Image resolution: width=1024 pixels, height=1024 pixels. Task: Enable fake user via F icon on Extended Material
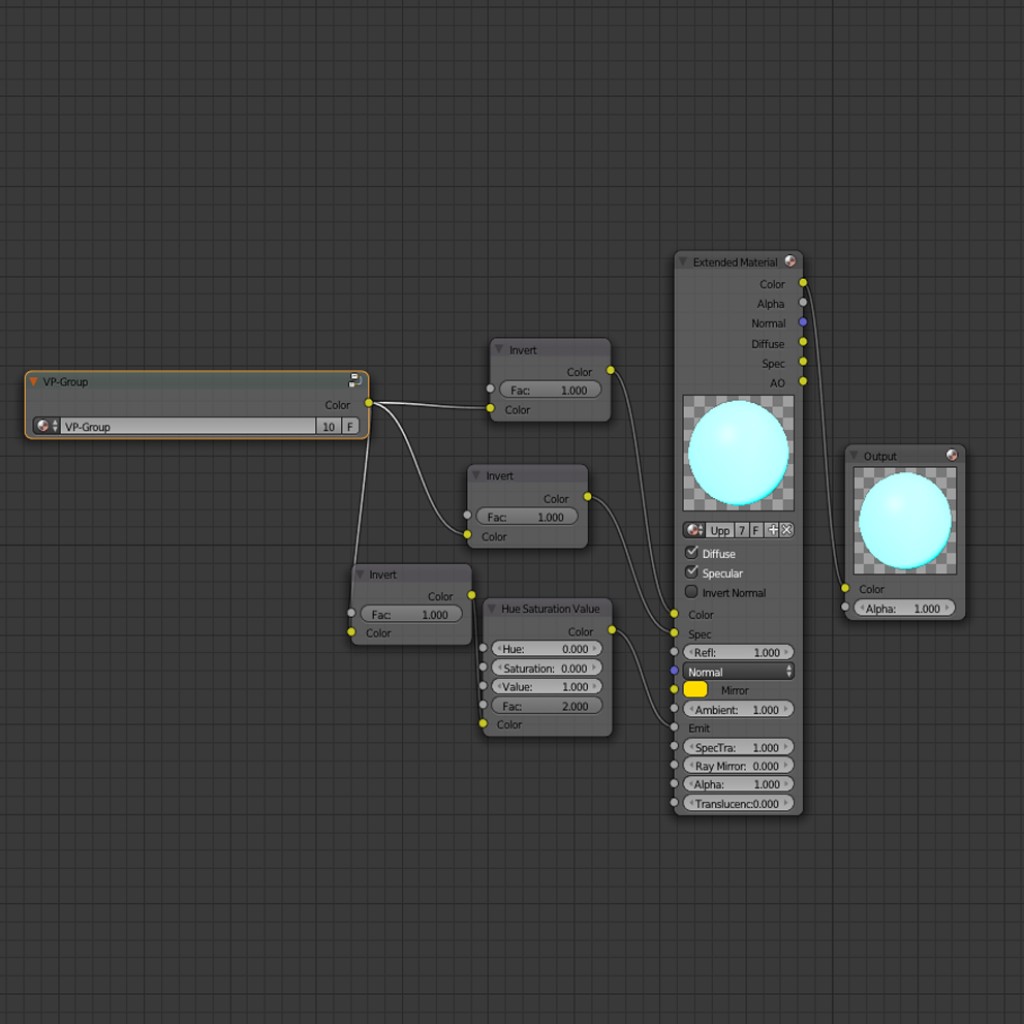(755, 529)
